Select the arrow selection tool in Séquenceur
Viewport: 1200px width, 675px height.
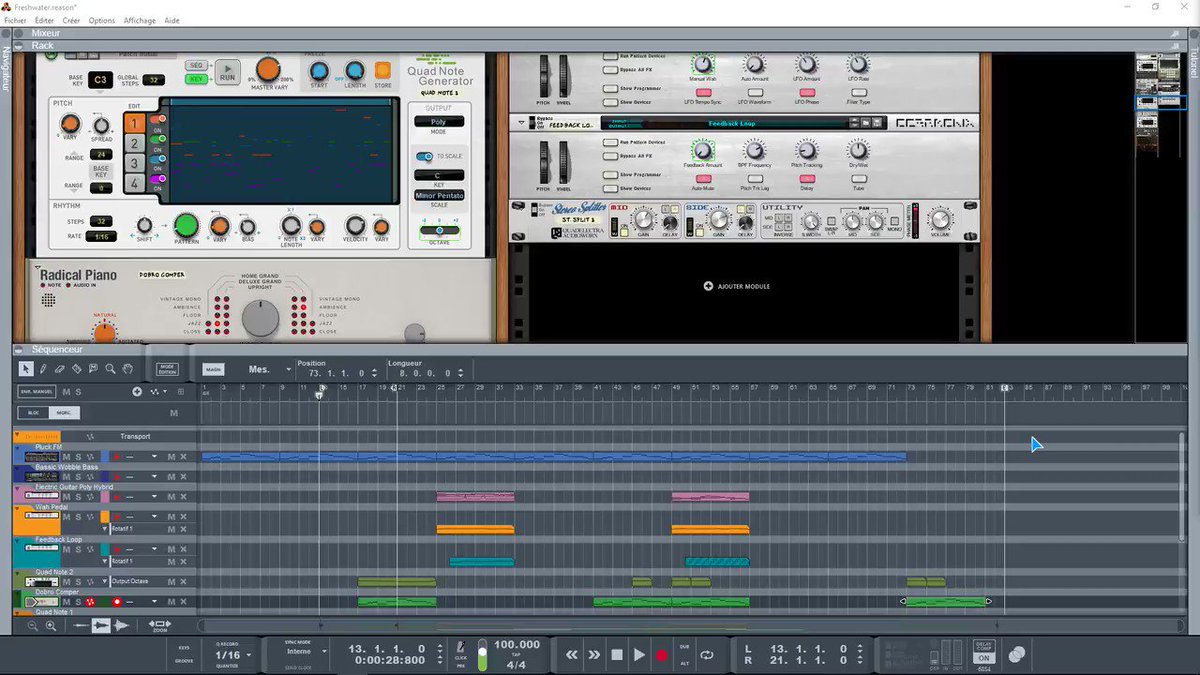click(26, 369)
